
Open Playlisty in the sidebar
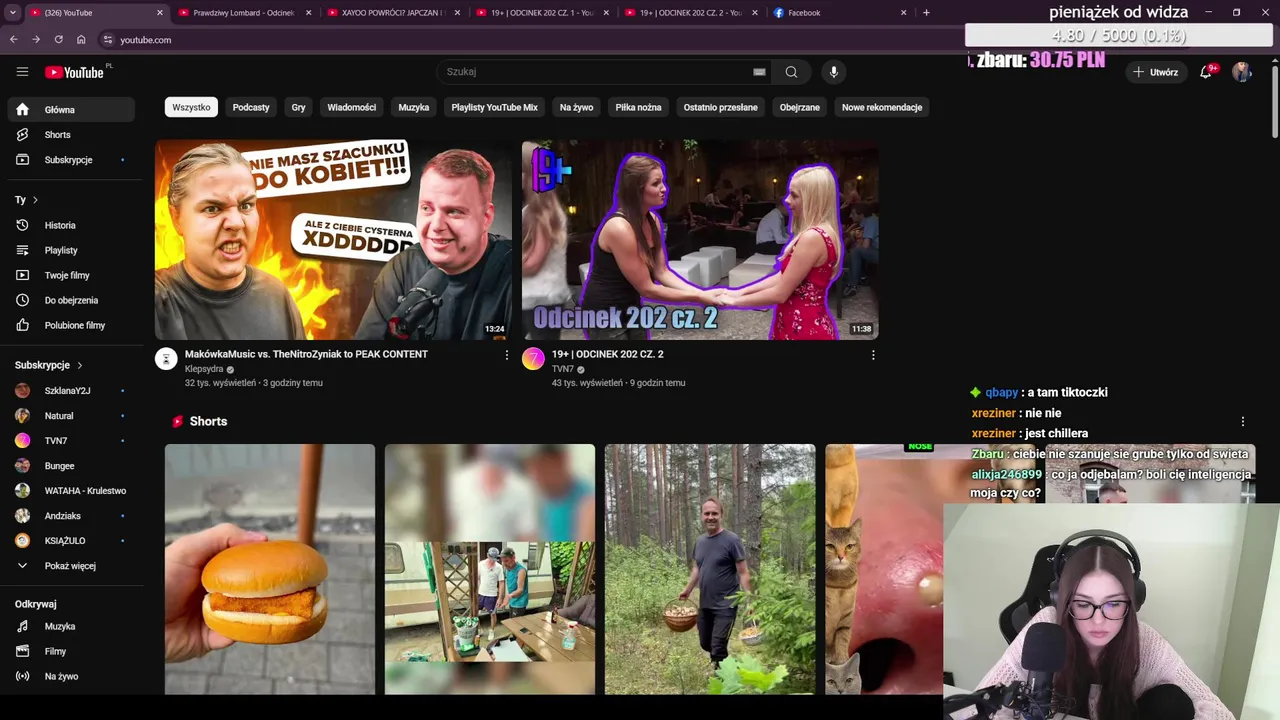pos(71,250)
